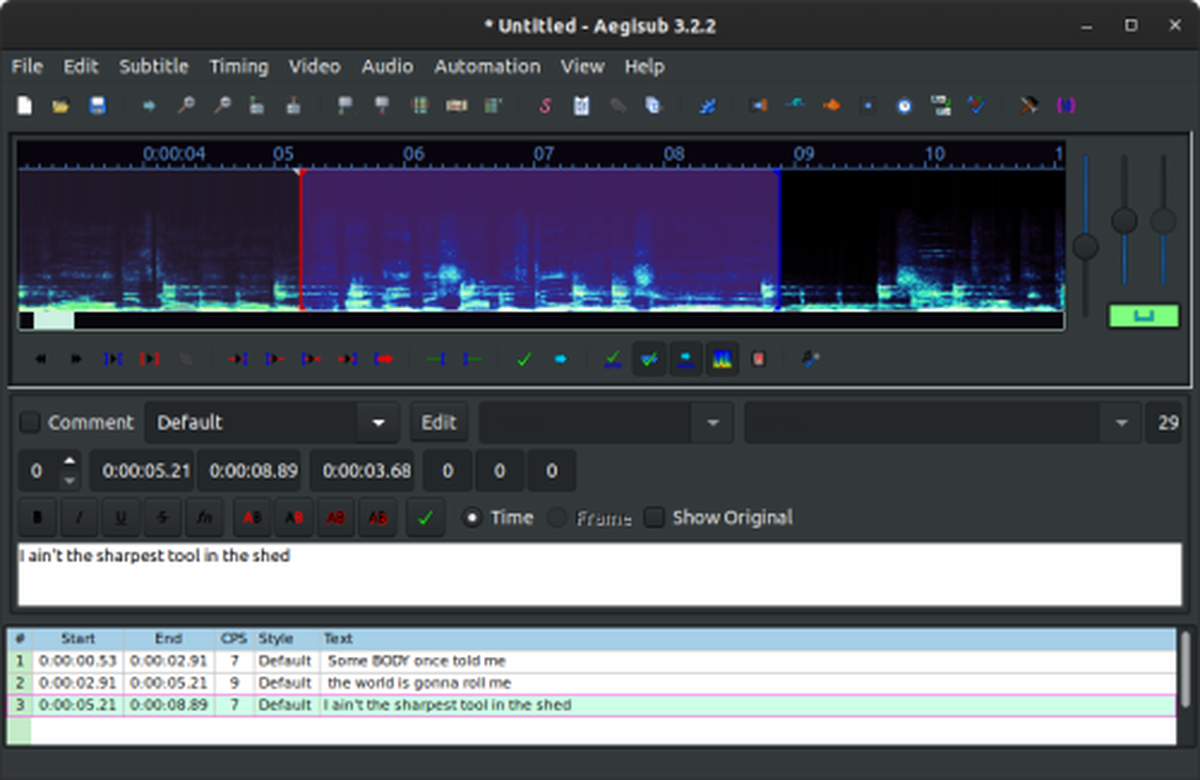Apply underline formatting button

click(x=121, y=518)
